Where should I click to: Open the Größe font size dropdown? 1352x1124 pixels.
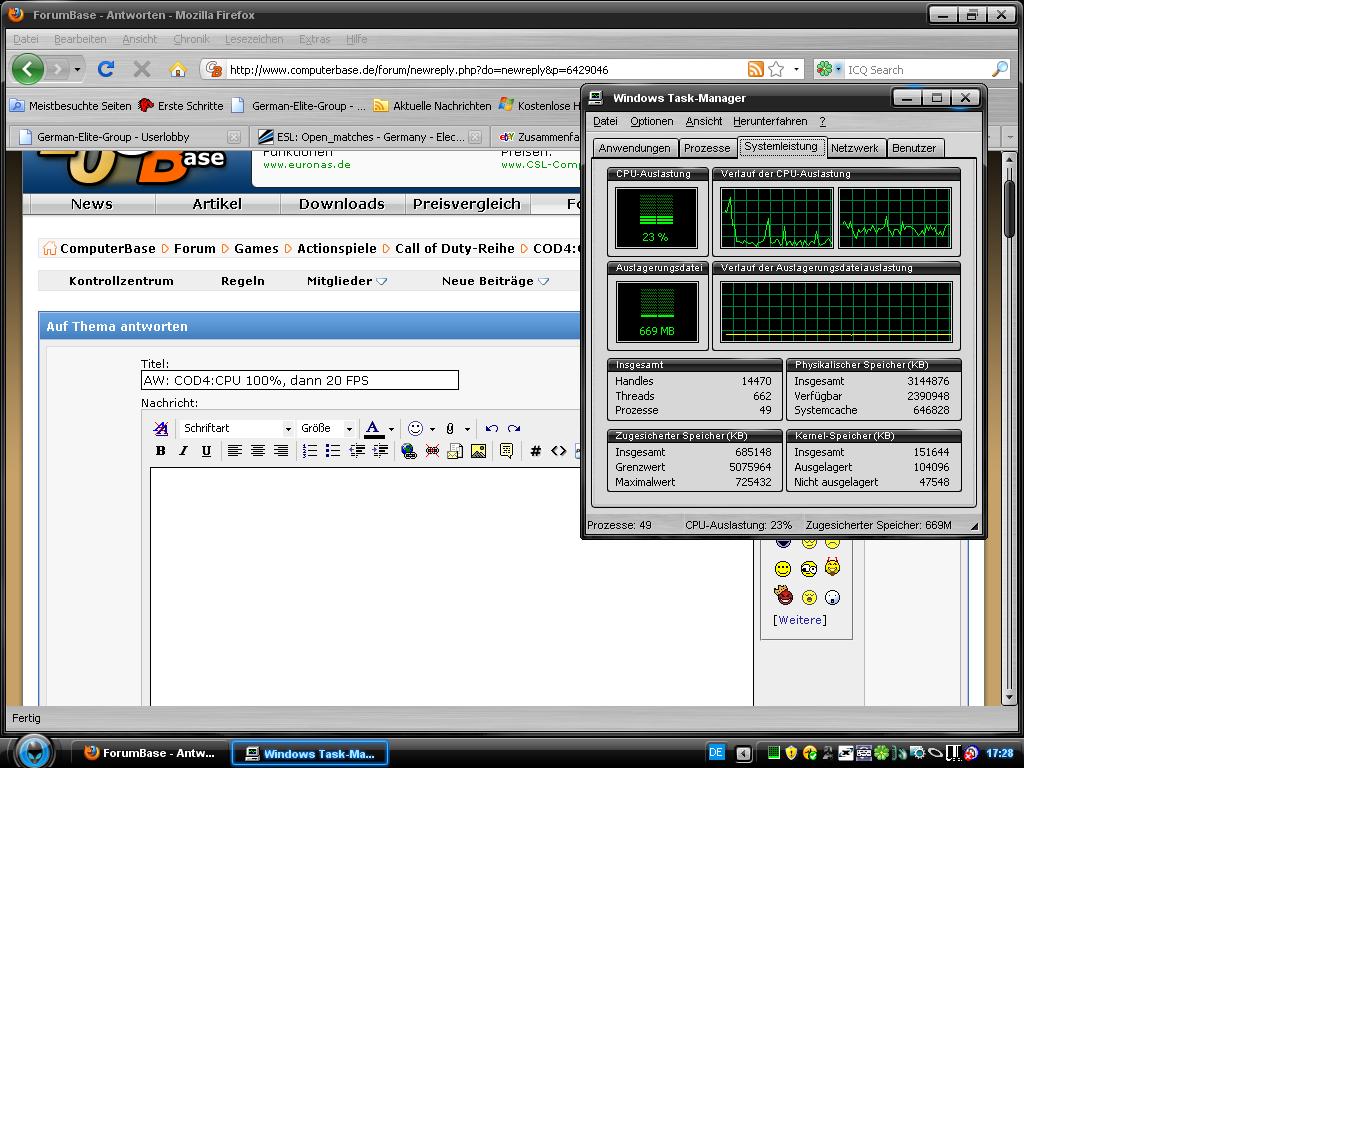pyautogui.click(x=326, y=428)
